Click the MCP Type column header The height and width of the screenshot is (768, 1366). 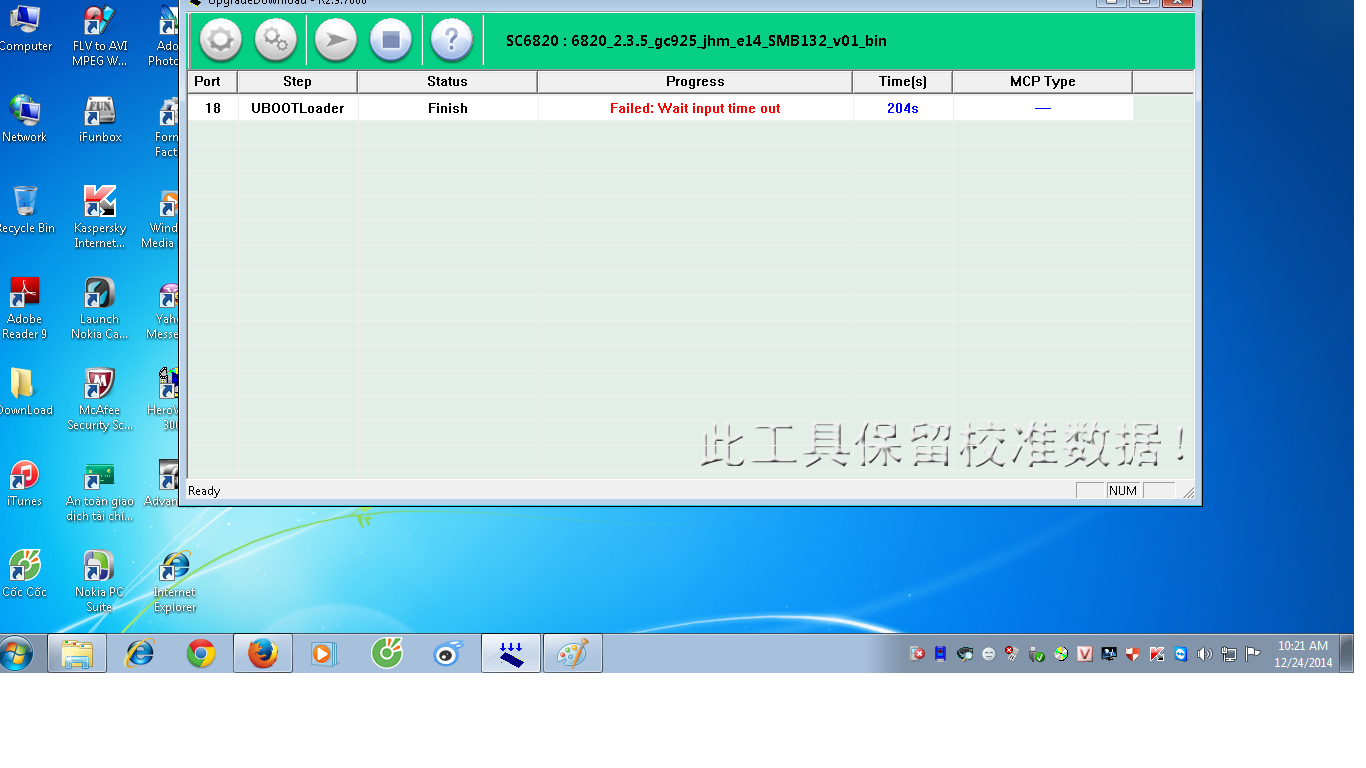point(1042,81)
